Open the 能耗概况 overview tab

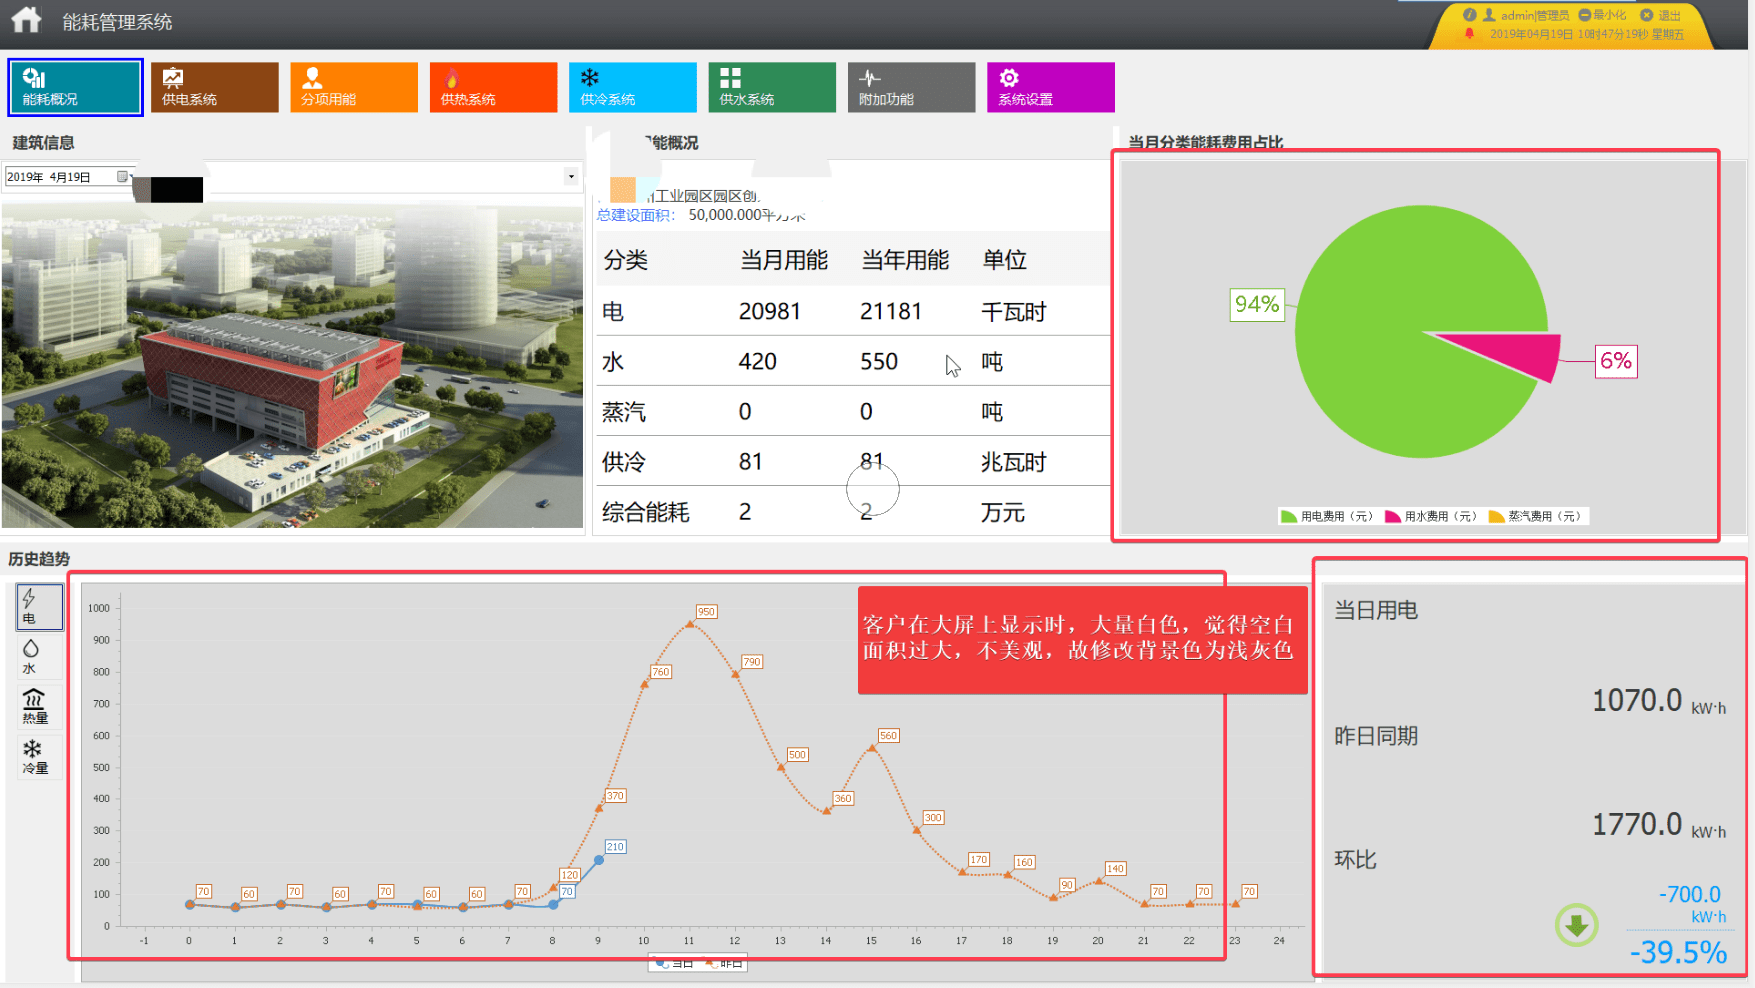point(75,87)
